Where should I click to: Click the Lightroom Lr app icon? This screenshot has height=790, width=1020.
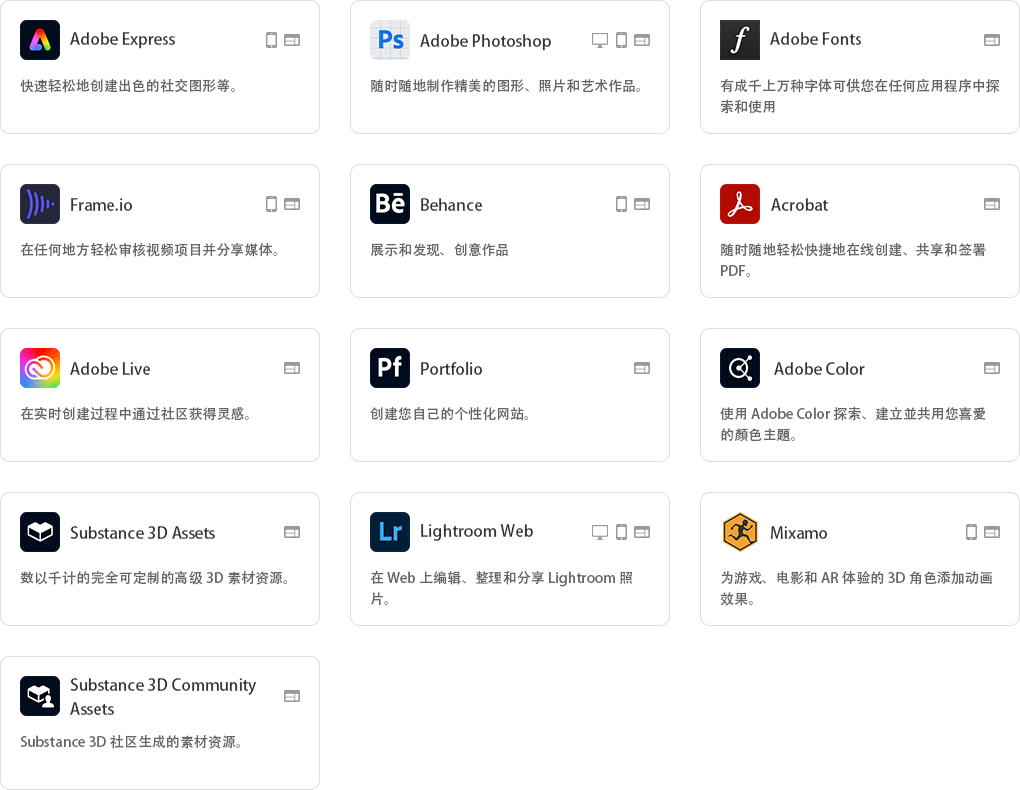click(x=390, y=532)
